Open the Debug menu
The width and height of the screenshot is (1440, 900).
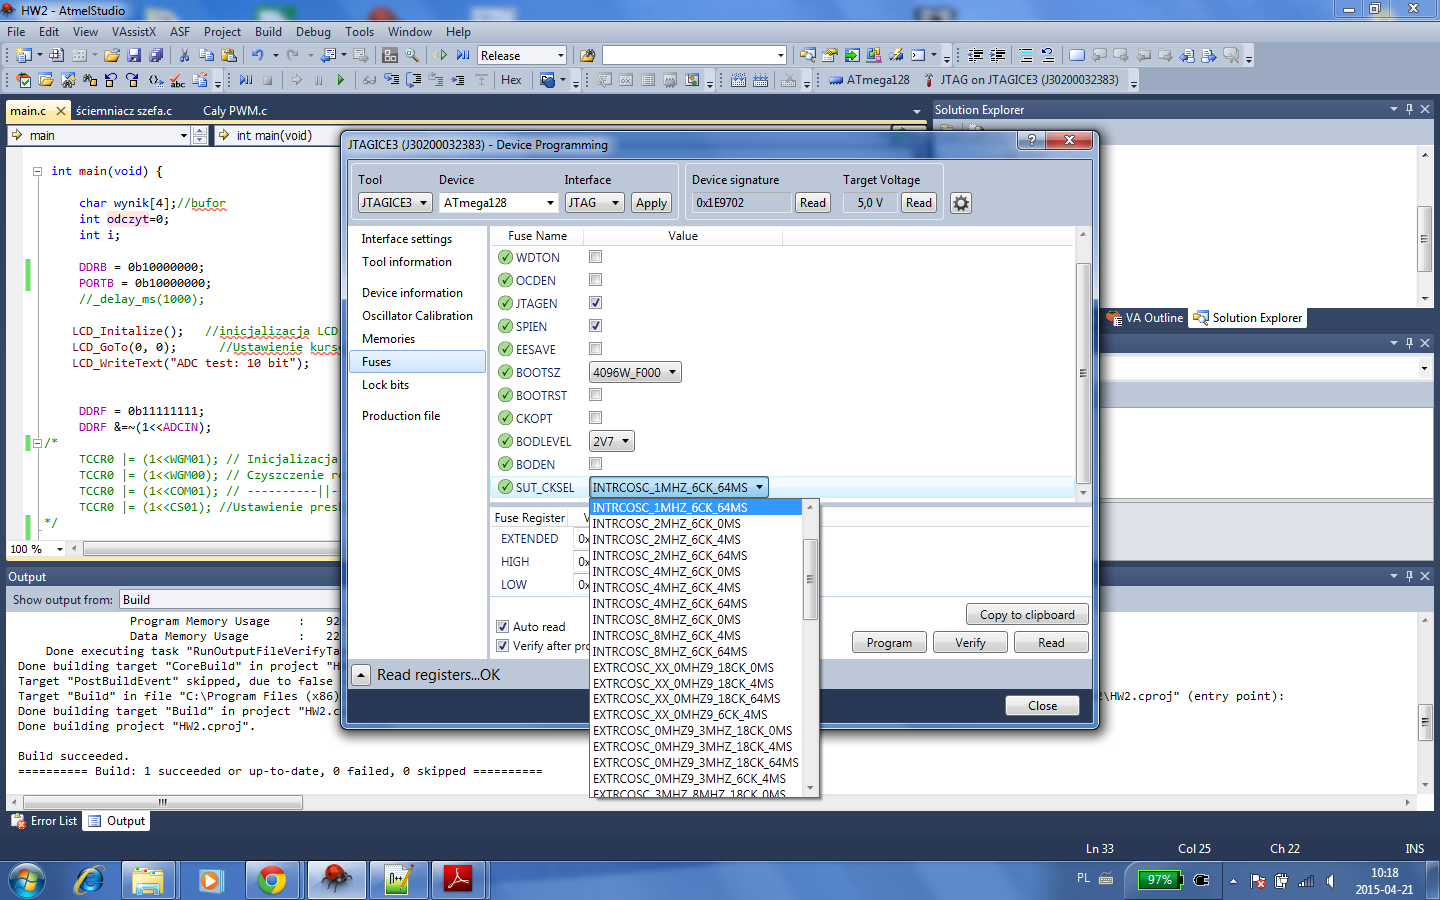pyautogui.click(x=313, y=31)
